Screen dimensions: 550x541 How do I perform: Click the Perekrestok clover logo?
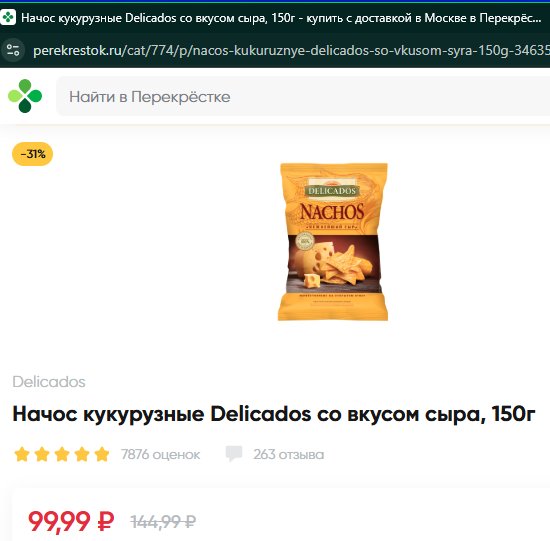coord(25,96)
